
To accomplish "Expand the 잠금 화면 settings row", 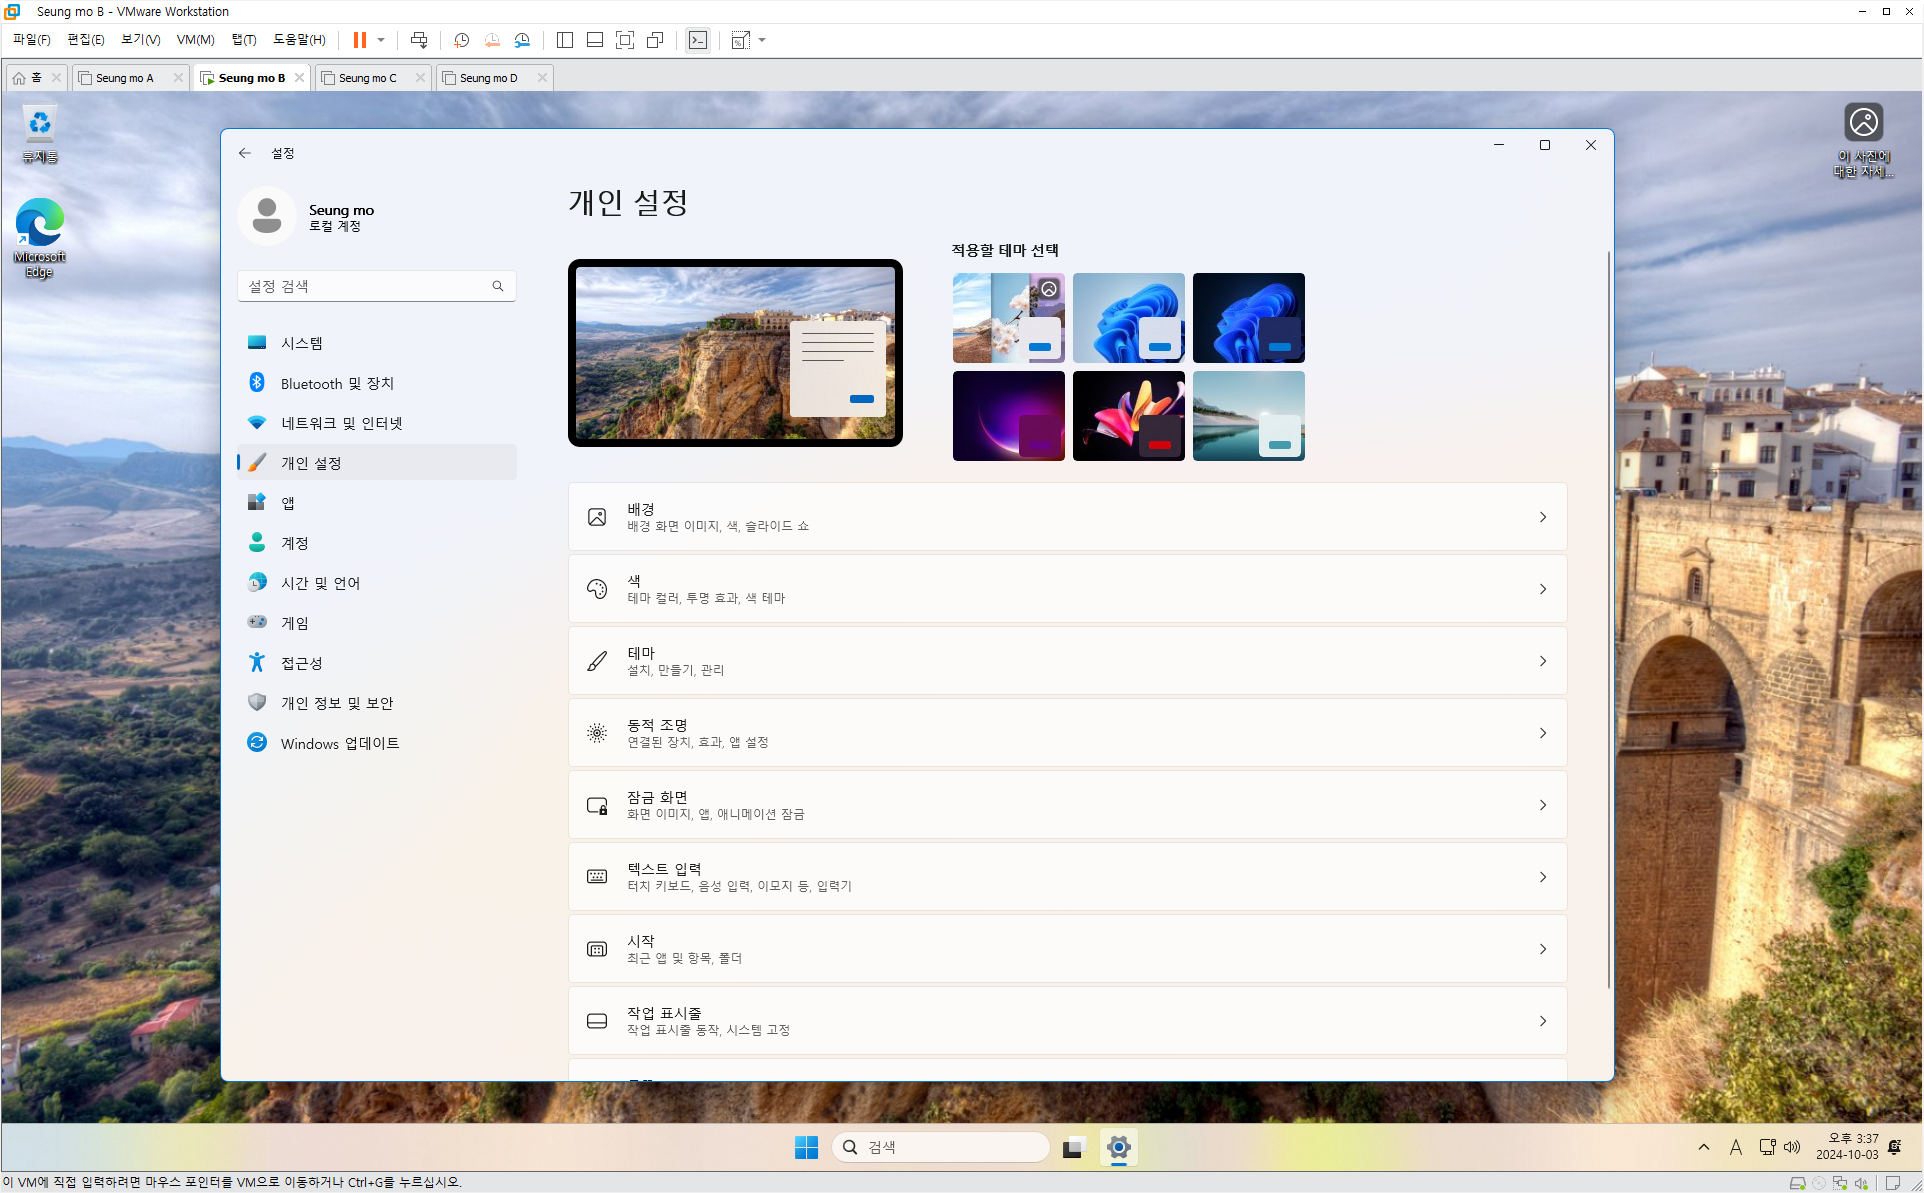I will 1066,805.
